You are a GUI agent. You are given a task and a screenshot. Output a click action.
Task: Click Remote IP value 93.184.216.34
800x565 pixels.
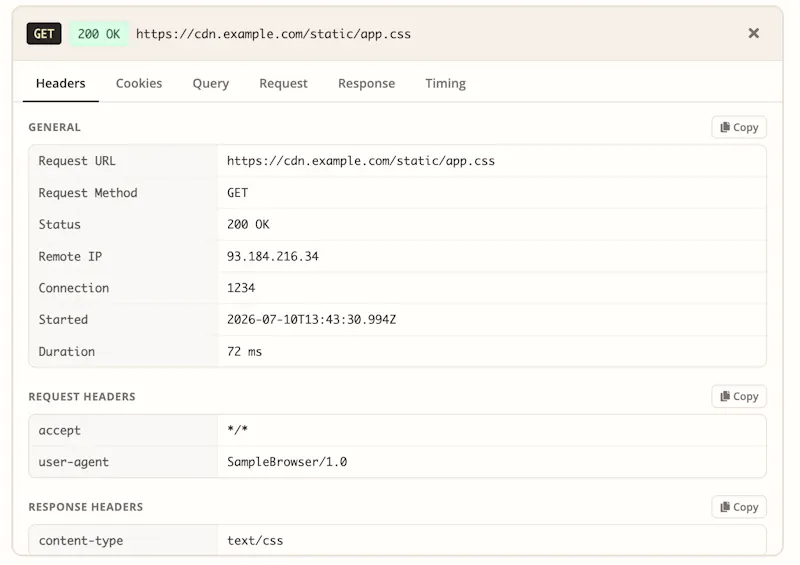pyautogui.click(x=272, y=256)
